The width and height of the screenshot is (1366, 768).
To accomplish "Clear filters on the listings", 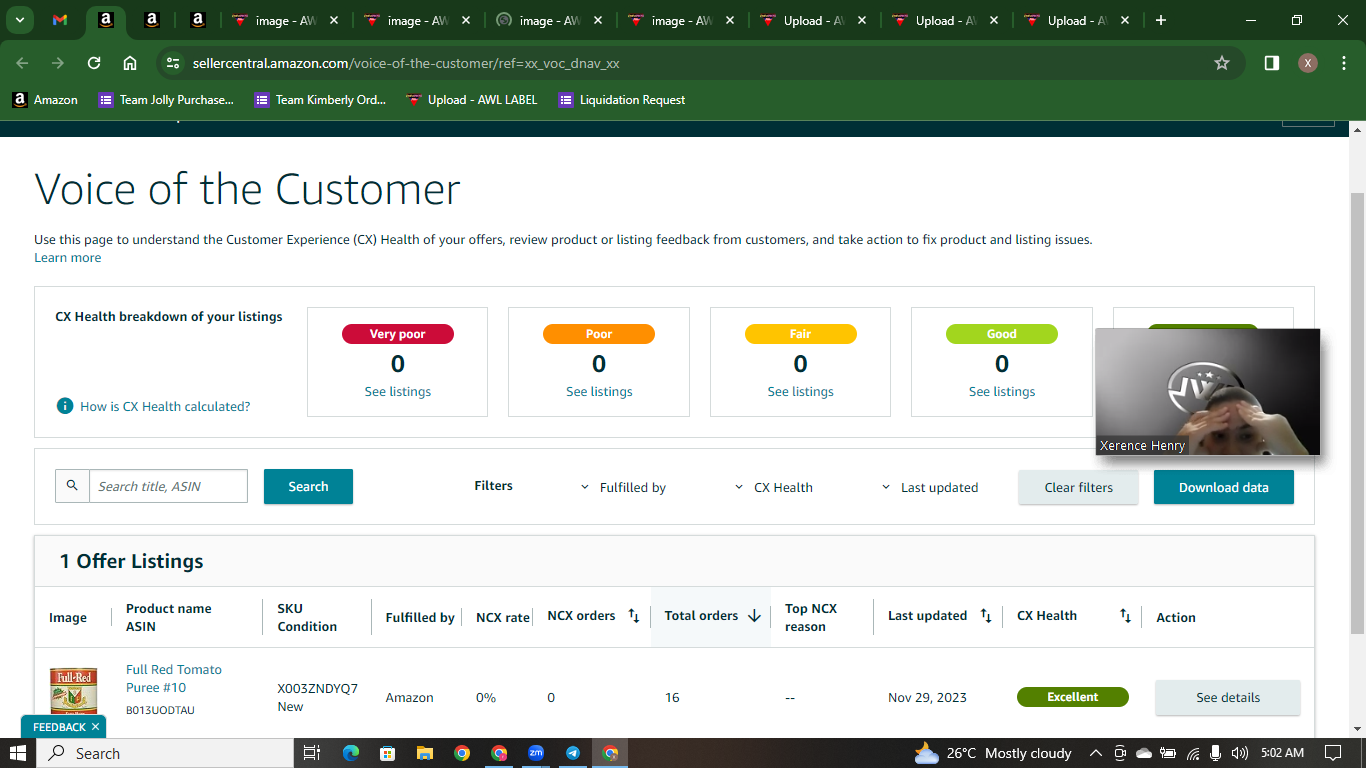I will (x=1078, y=487).
